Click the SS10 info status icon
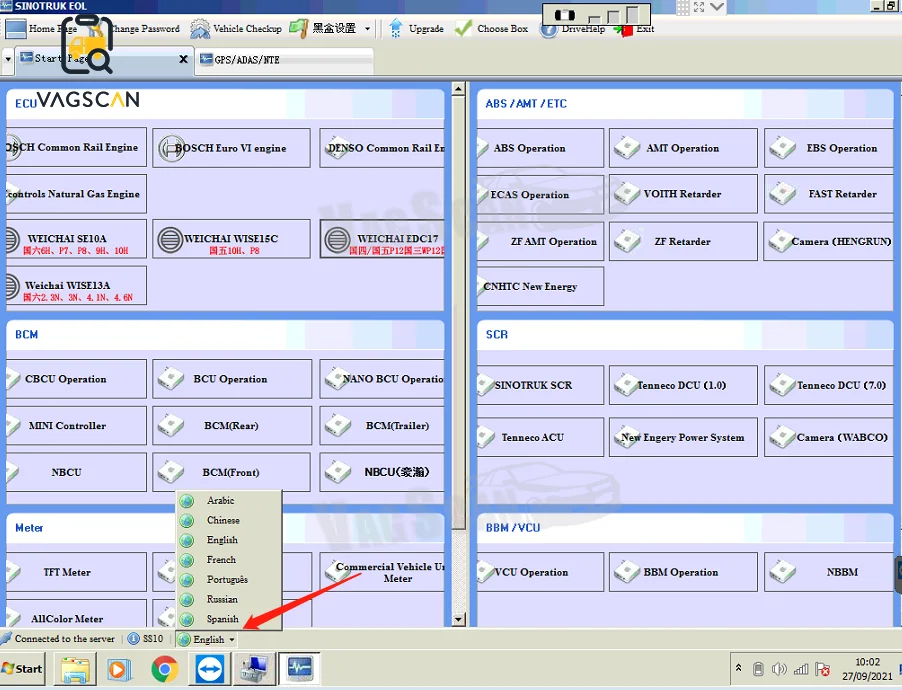Viewport: 902px width, 690px height. pyautogui.click(x=133, y=639)
